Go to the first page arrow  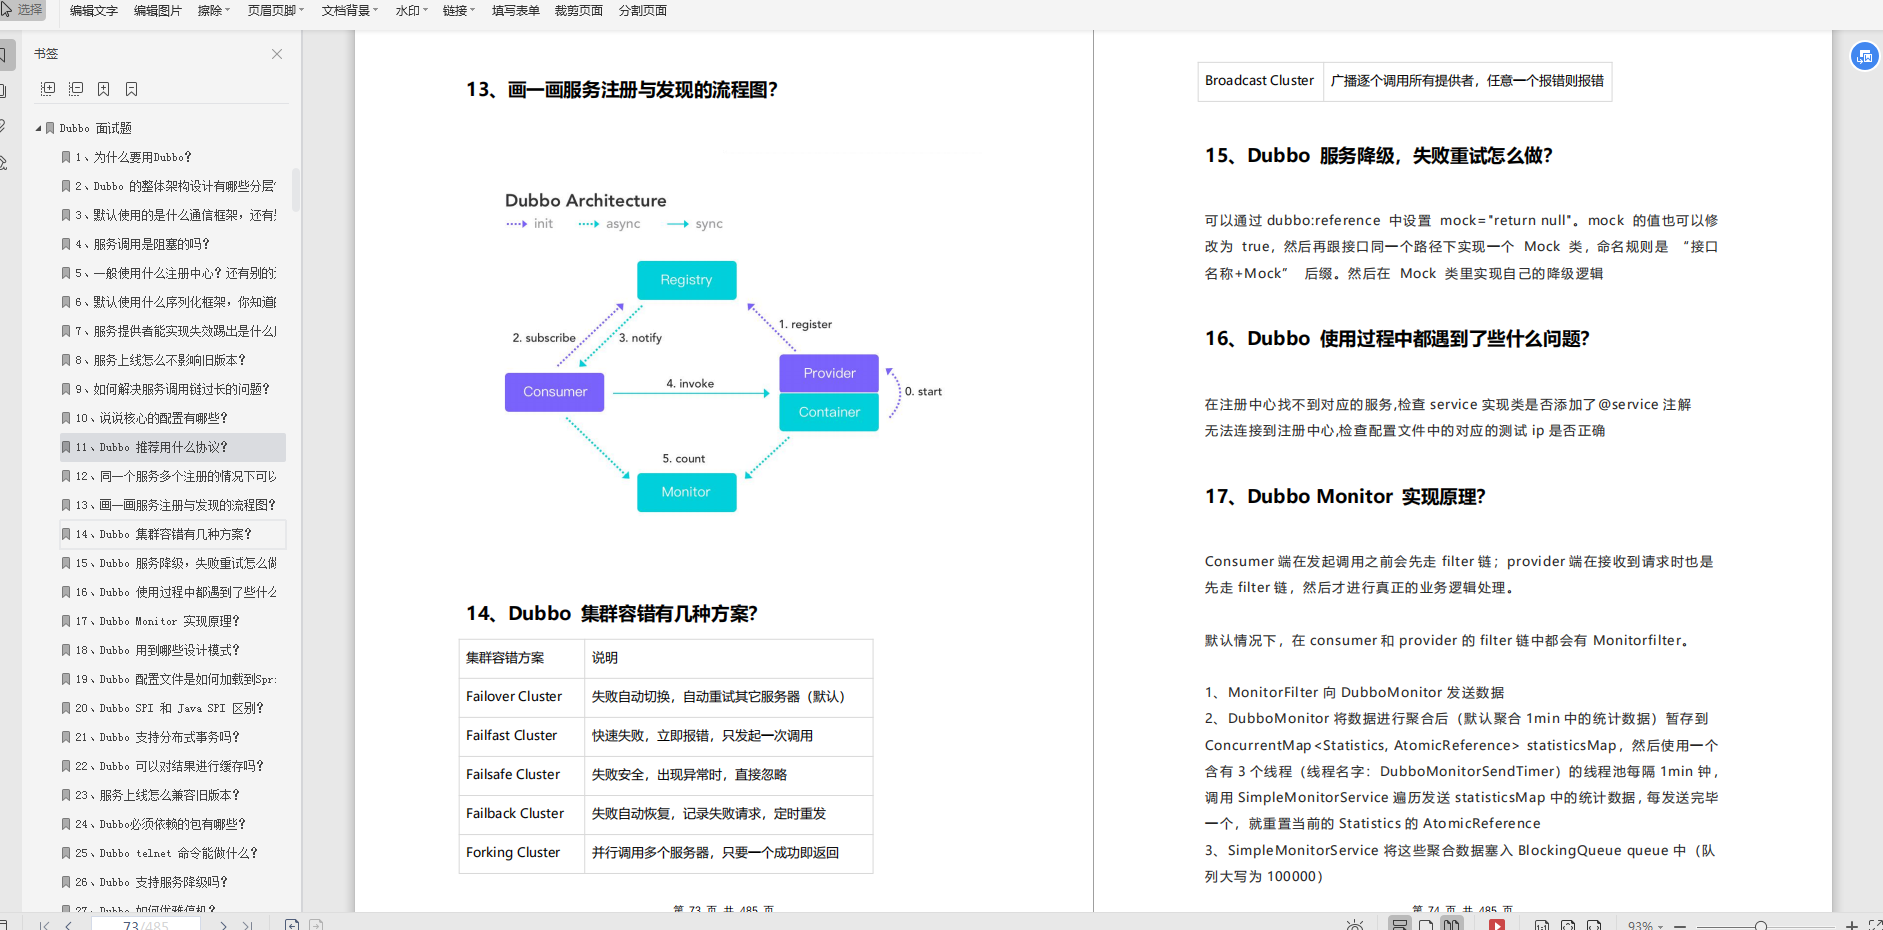pos(44,925)
